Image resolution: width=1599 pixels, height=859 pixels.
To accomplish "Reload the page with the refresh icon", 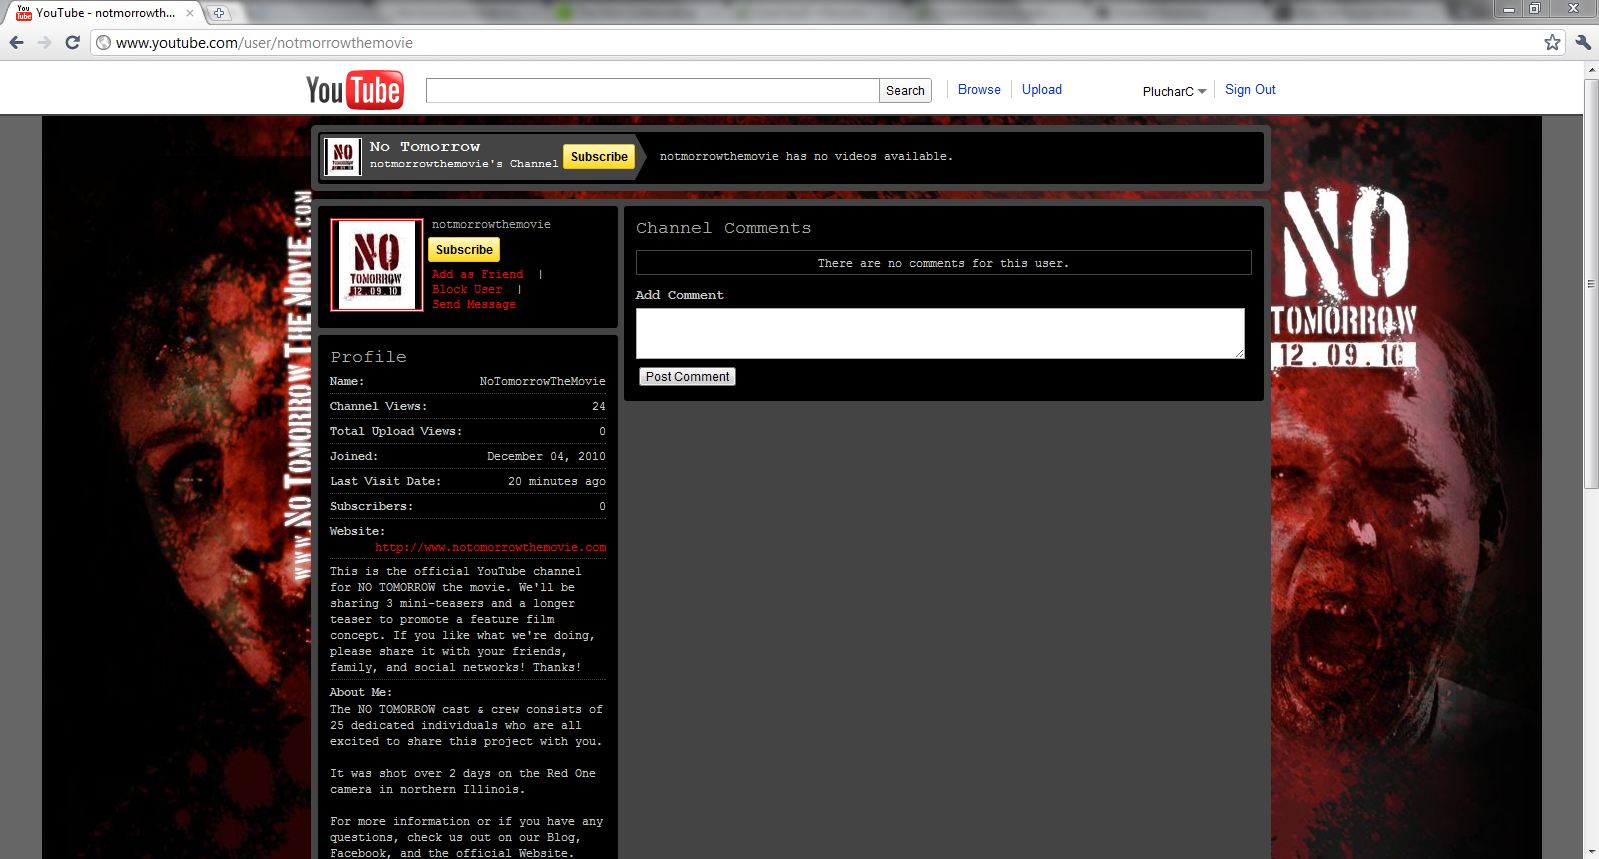I will pyautogui.click(x=72, y=42).
